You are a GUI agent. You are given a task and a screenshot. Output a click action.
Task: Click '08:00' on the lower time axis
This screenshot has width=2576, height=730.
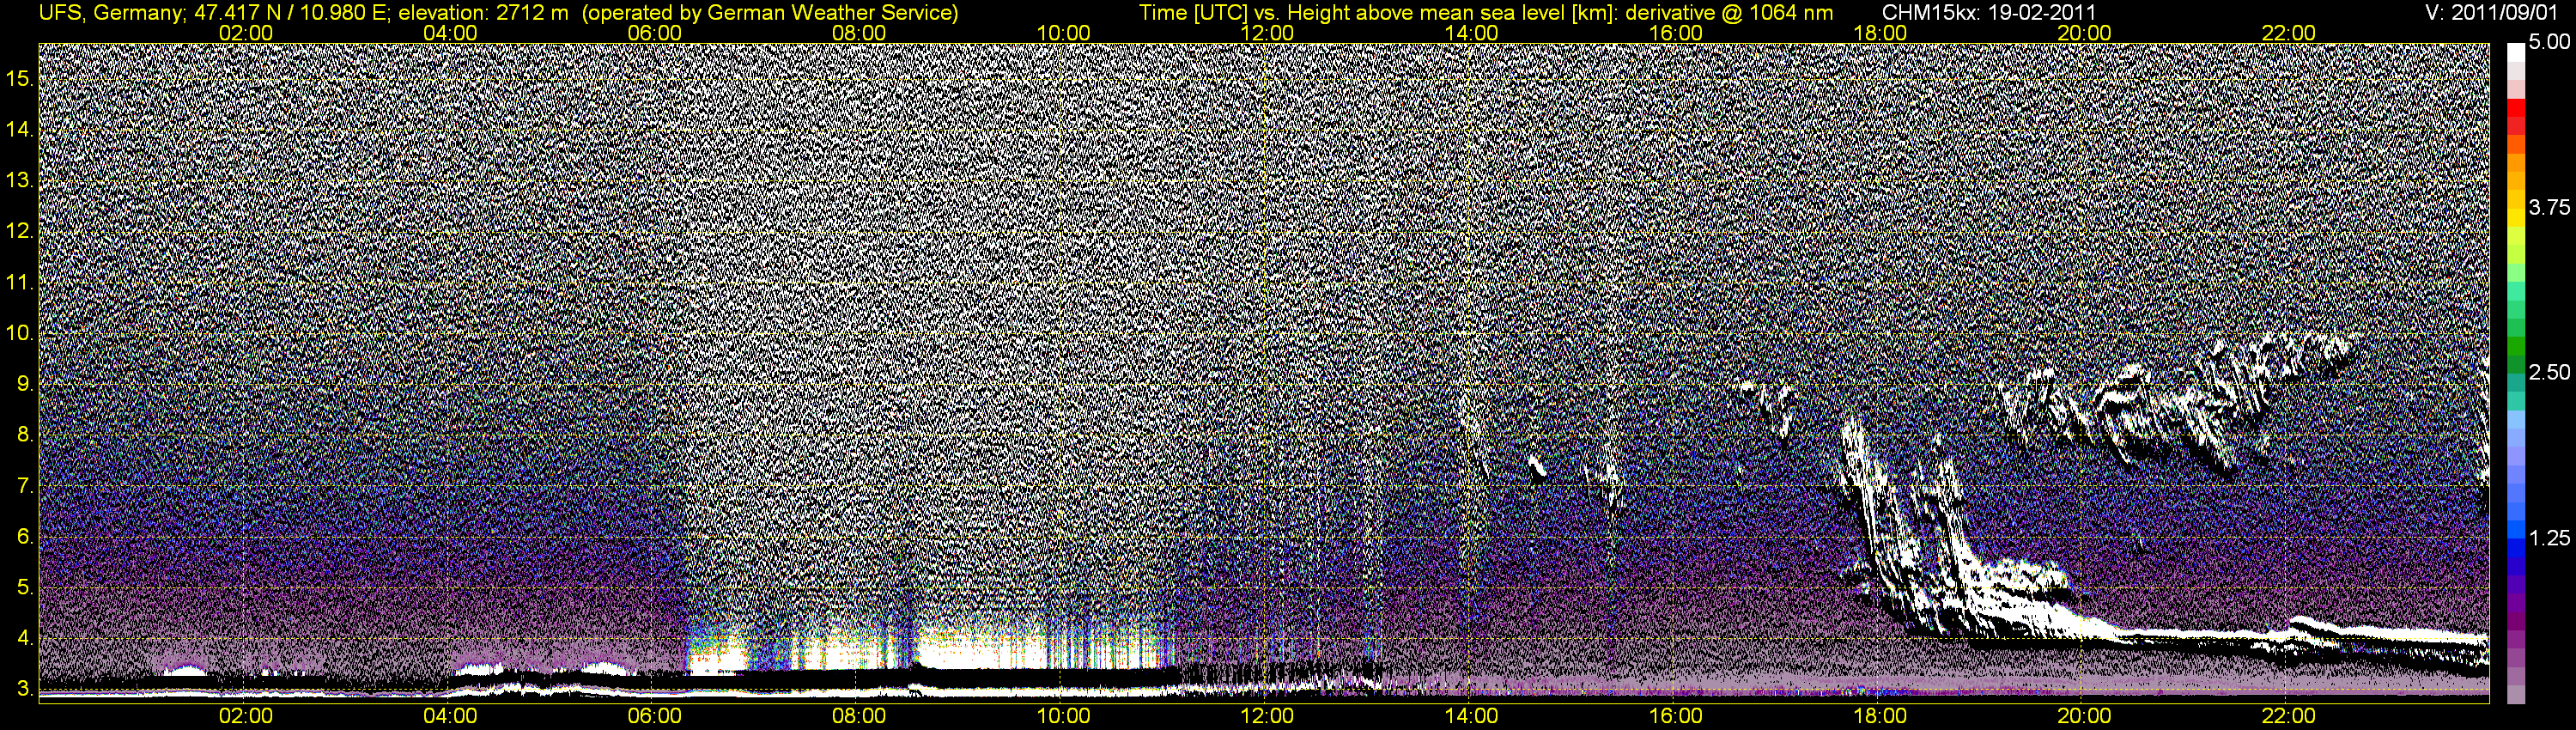[x=859, y=716]
